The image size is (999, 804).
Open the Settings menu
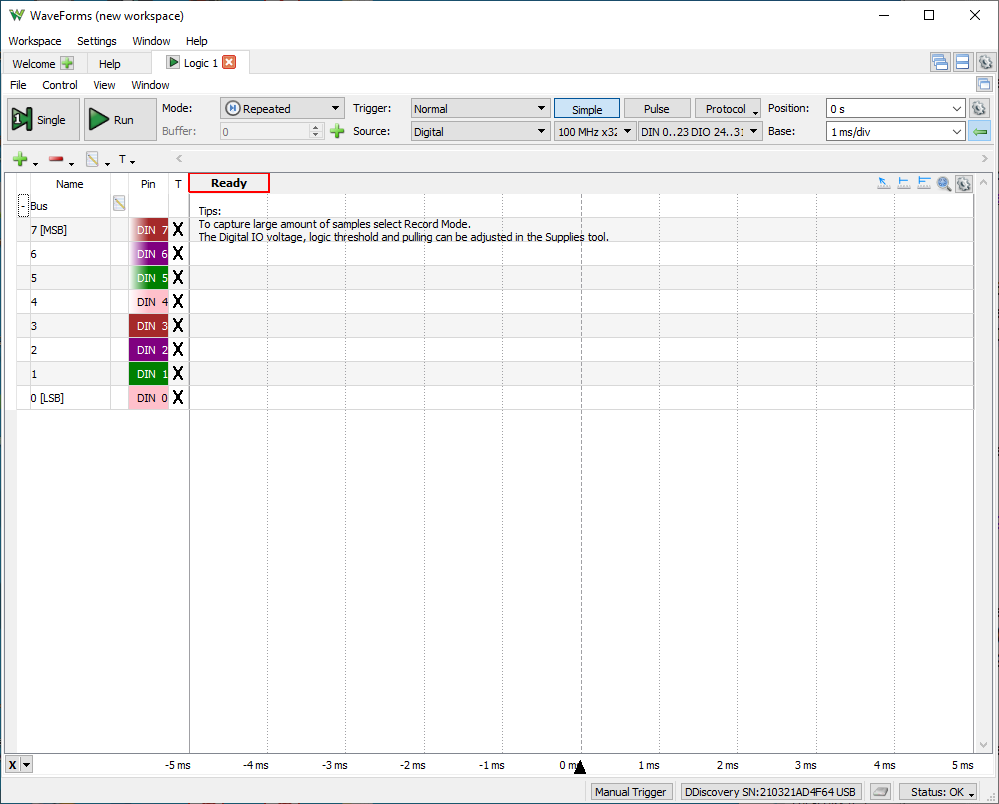(x=97, y=41)
